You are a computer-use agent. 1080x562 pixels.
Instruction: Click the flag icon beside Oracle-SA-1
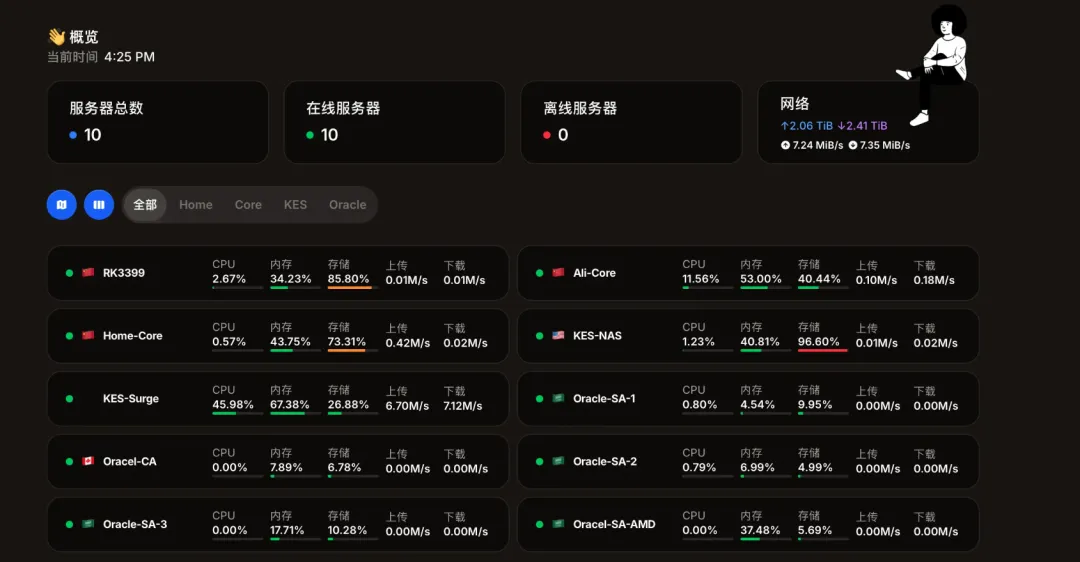point(558,399)
